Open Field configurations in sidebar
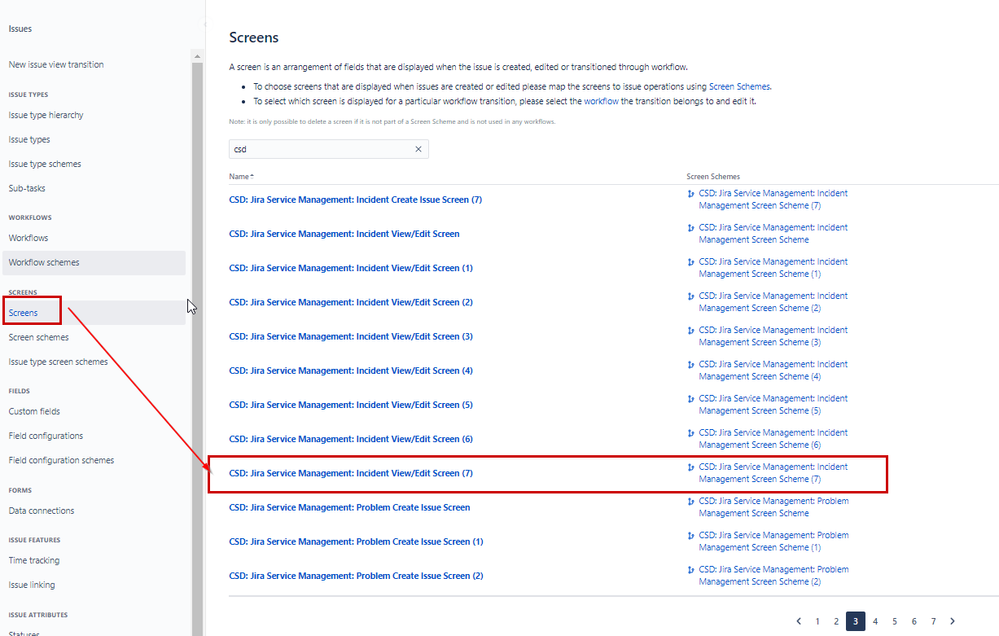Viewport: 999px width, 636px height. click(x=46, y=436)
